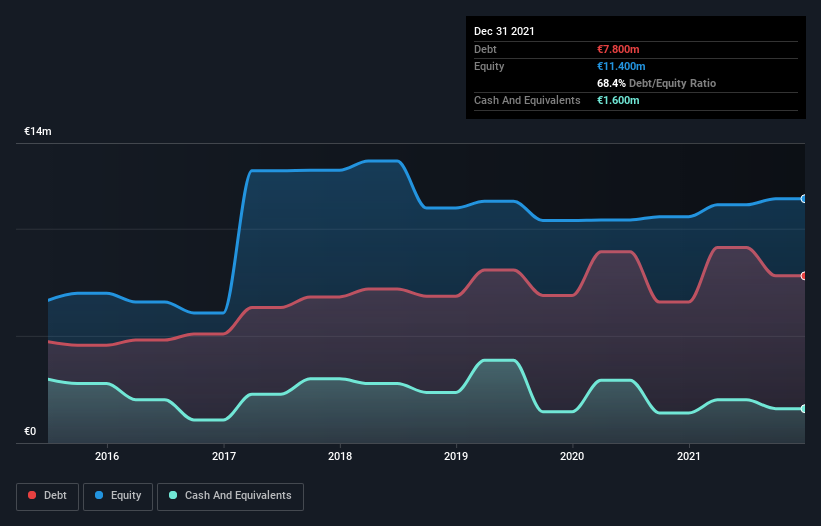Click the €7.800m debt value
Viewport: 821px width, 526px height.
(618, 49)
